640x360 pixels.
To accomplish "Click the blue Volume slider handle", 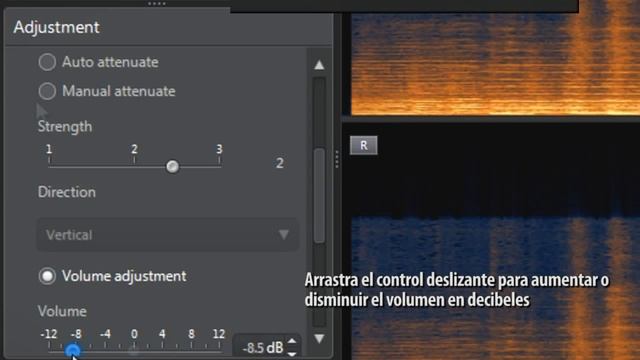I will 73,350.
